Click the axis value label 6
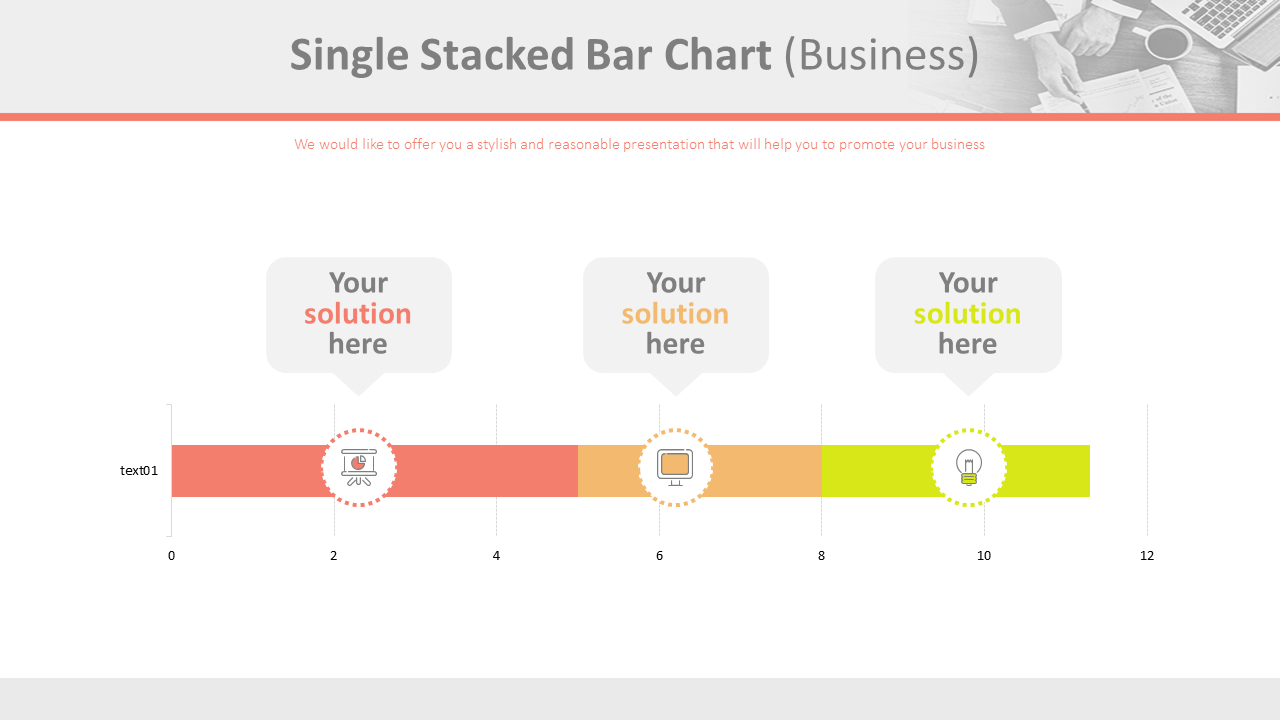 (659, 556)
